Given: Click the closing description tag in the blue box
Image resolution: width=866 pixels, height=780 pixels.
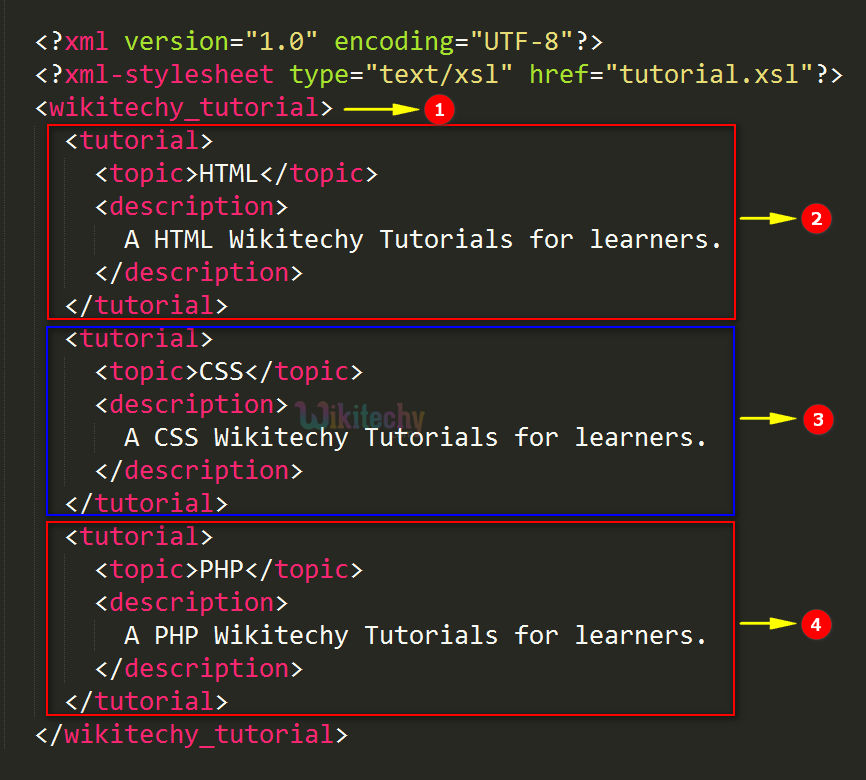Looking at the screenshot, I should (x=198, y=470).
